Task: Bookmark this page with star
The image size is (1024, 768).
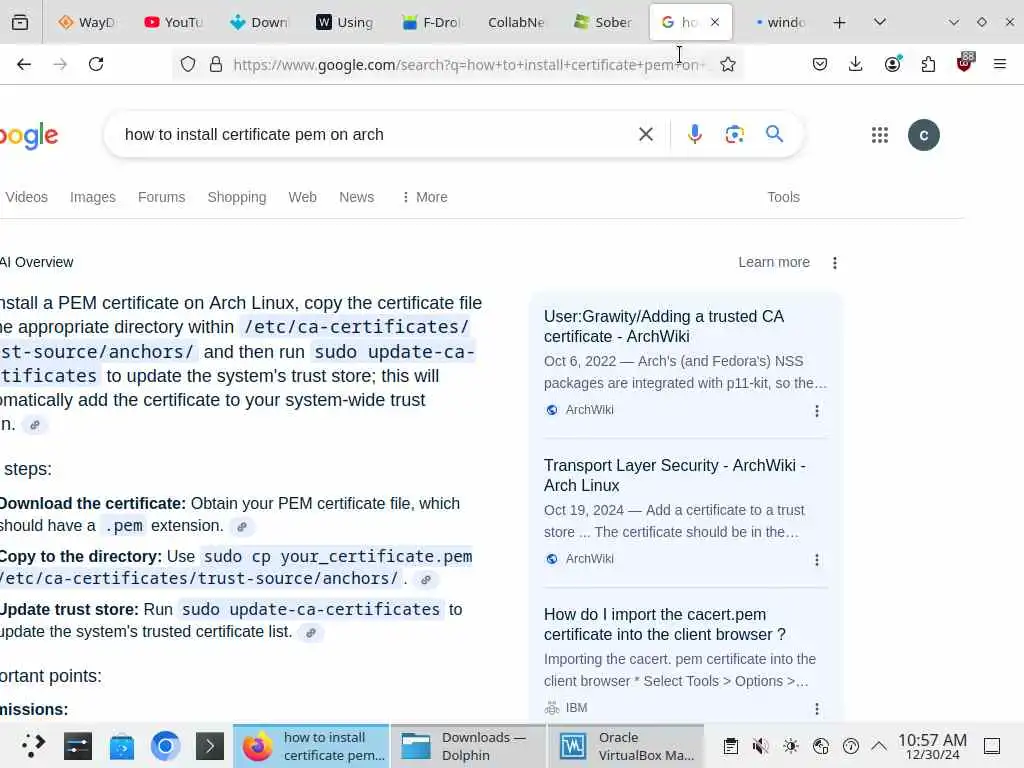Action: (728, 64)
